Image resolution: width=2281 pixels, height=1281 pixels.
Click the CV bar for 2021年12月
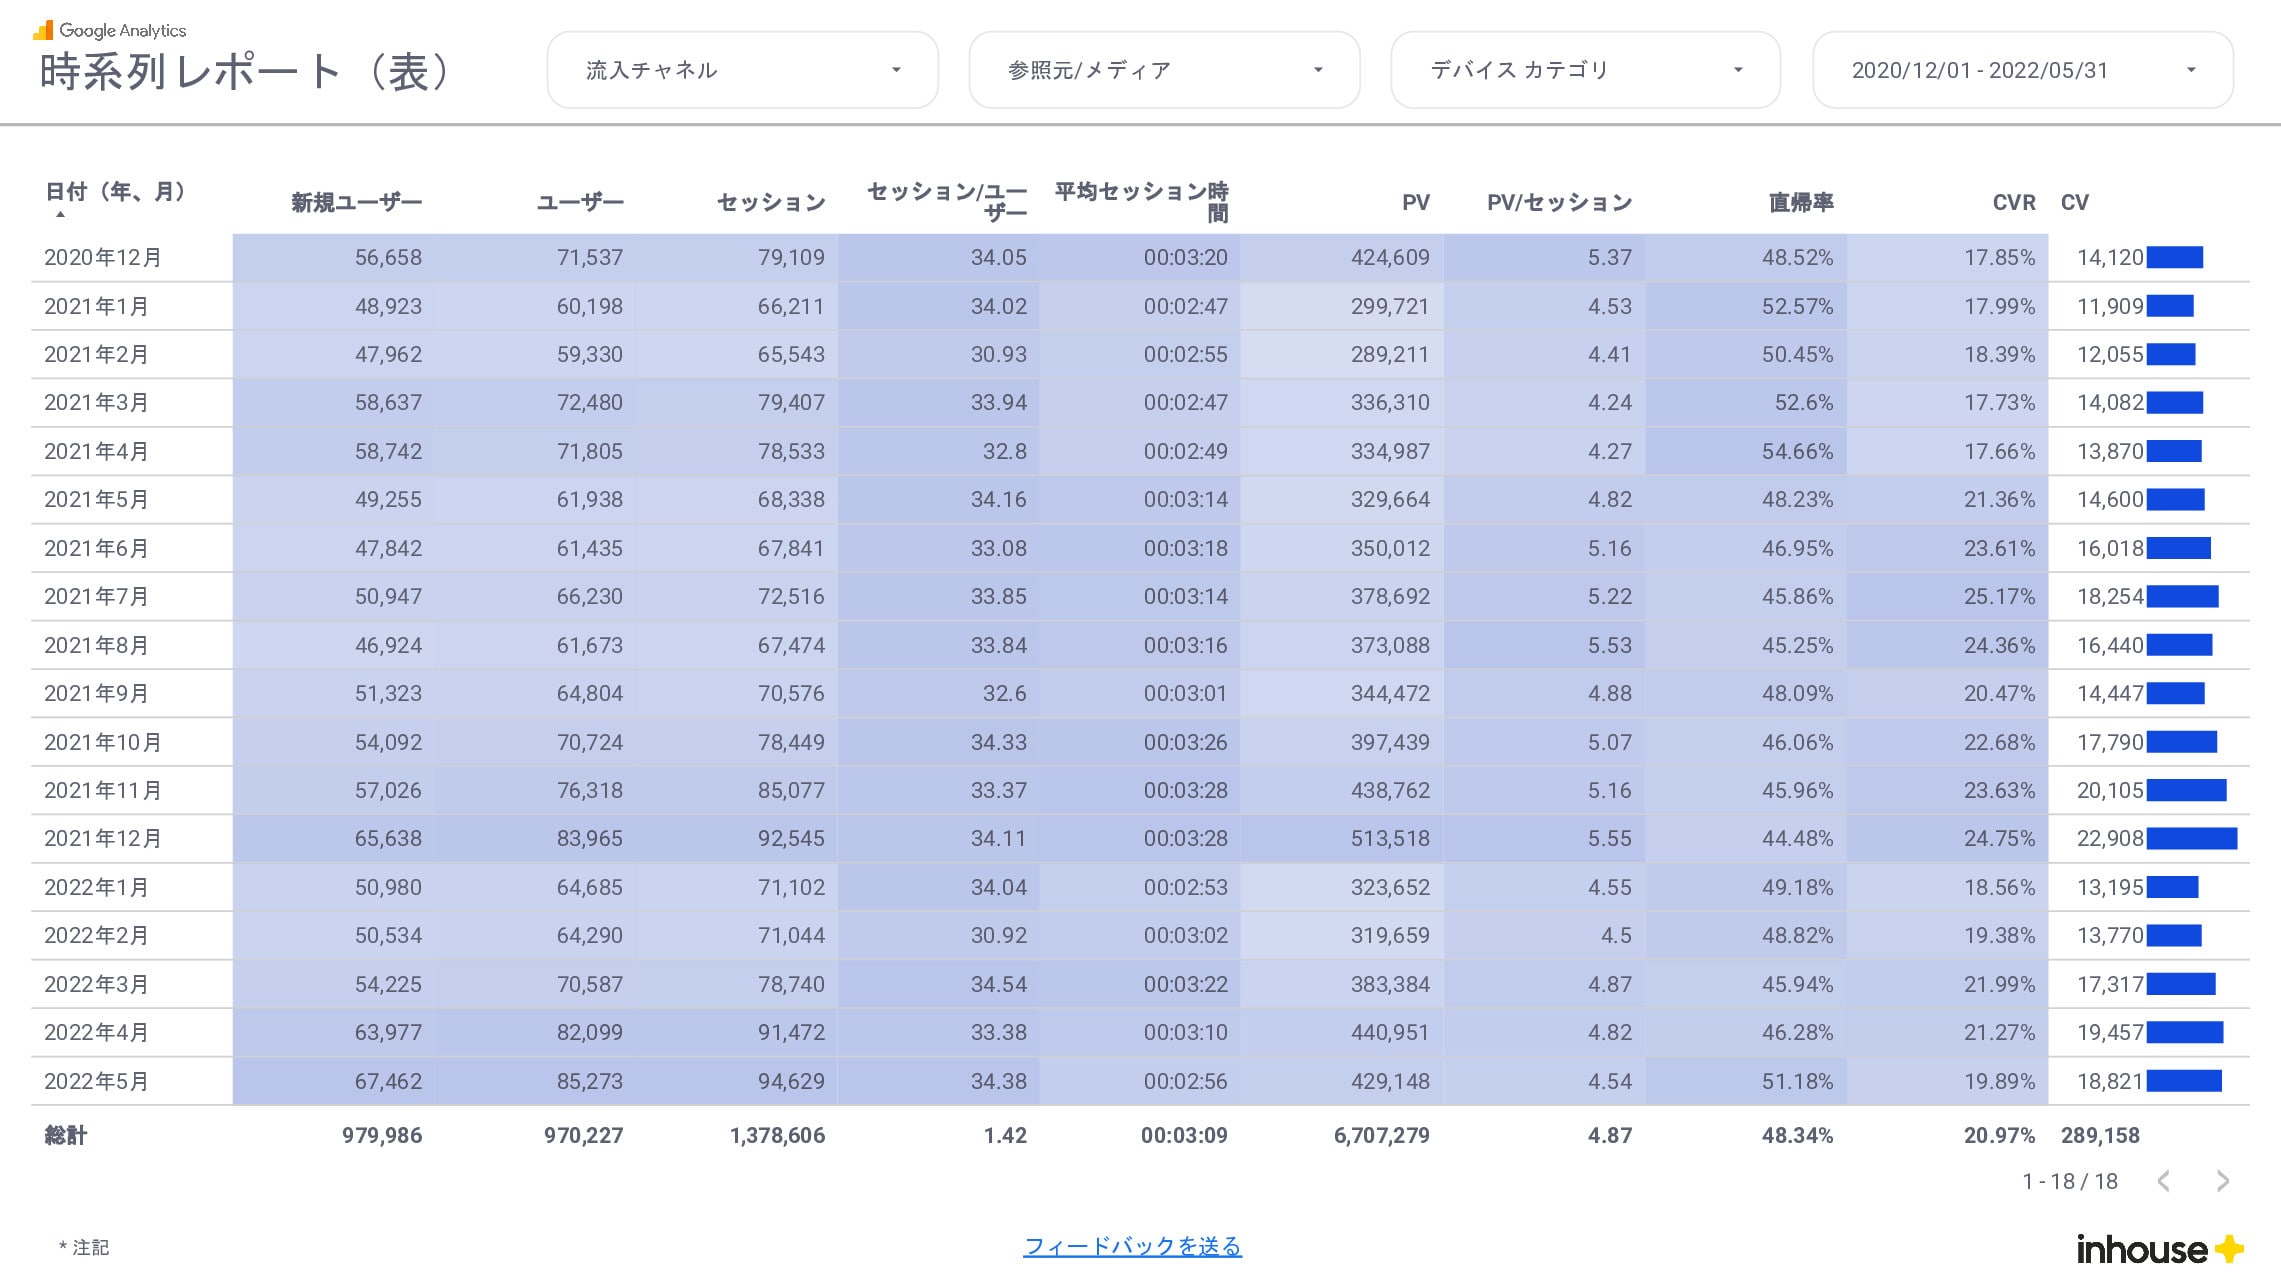tap(2191, 838)
